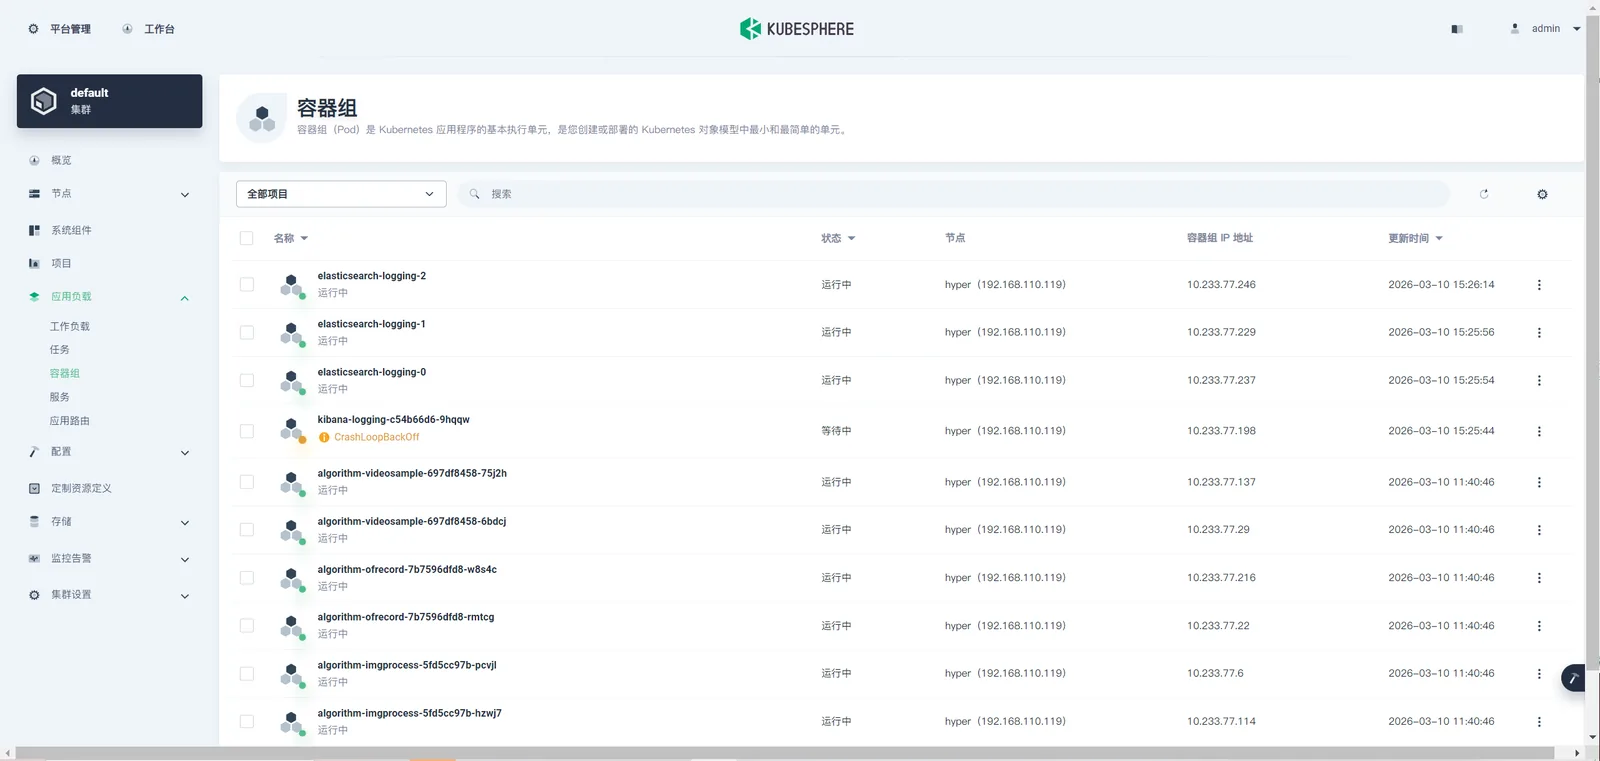This screenshot has width=1600, height=761.
Task: Open more actions for algorithm-videosample-697df8458-75j2h
Action: [x=1539, y=482]
